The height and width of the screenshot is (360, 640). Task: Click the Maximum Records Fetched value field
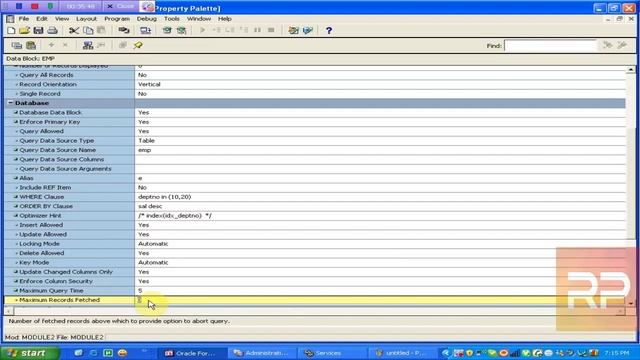pyautogui.click(x=380, y=300)
